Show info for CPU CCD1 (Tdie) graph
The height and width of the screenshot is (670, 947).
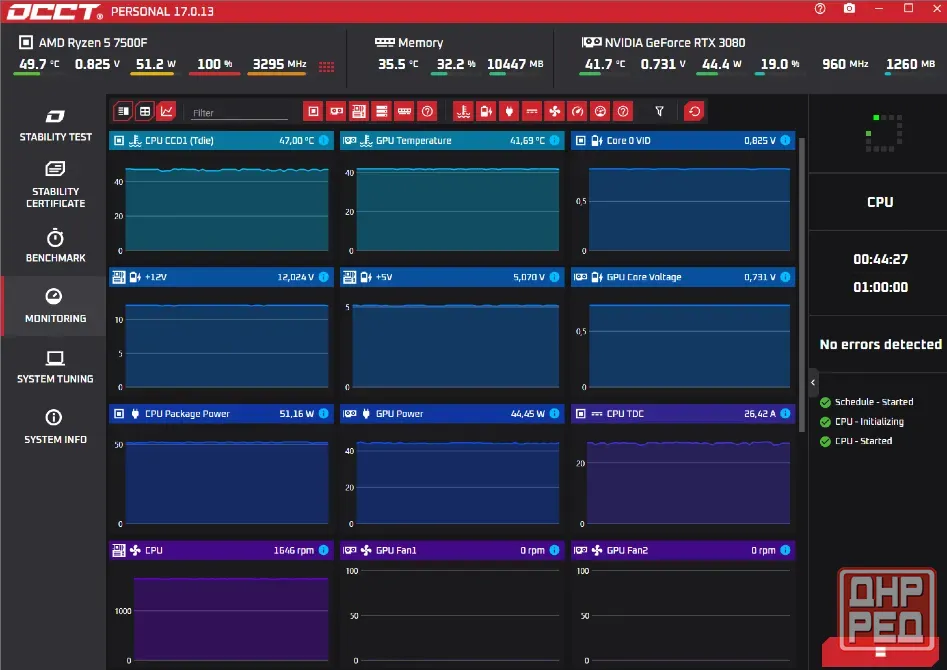click(x=324, y=140)
